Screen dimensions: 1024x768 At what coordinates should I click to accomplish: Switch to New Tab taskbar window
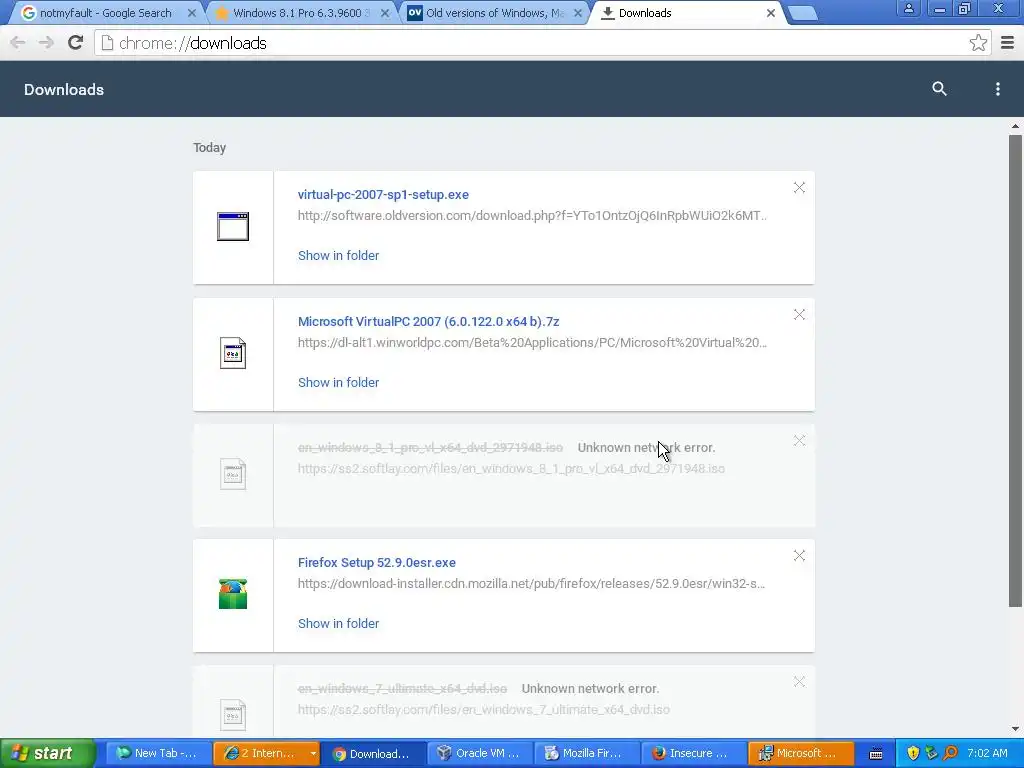point(158,754)
